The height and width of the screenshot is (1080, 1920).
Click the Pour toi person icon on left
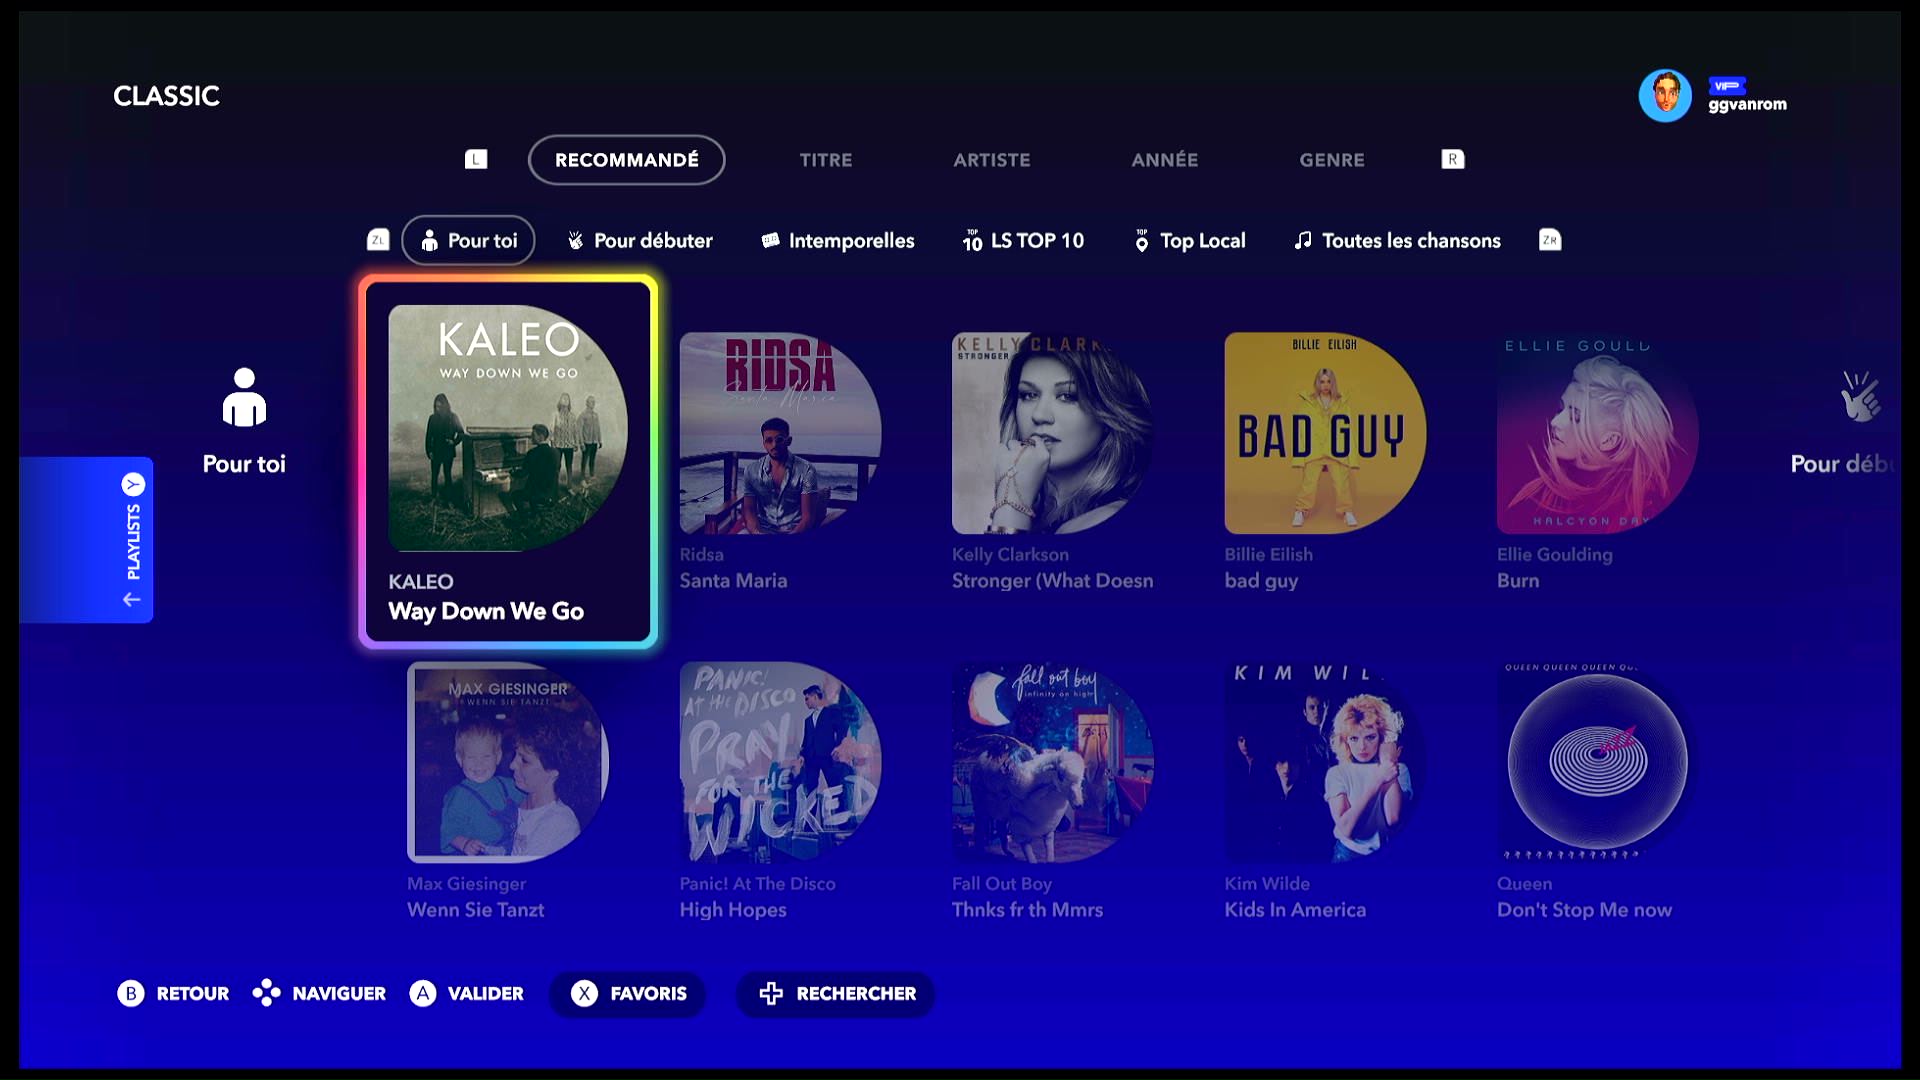click(x=244, y=397)
